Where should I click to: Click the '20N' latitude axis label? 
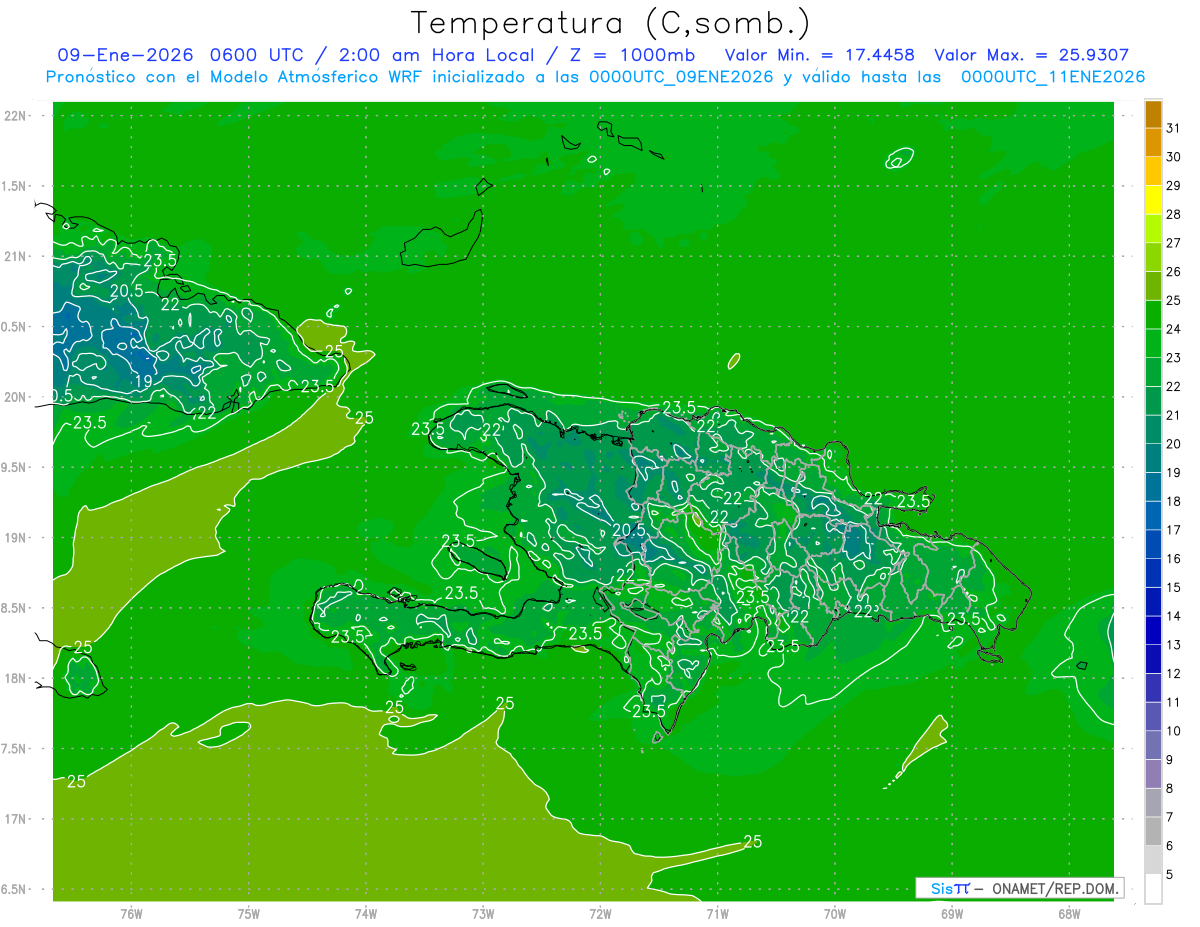click(x=14, y=397)
